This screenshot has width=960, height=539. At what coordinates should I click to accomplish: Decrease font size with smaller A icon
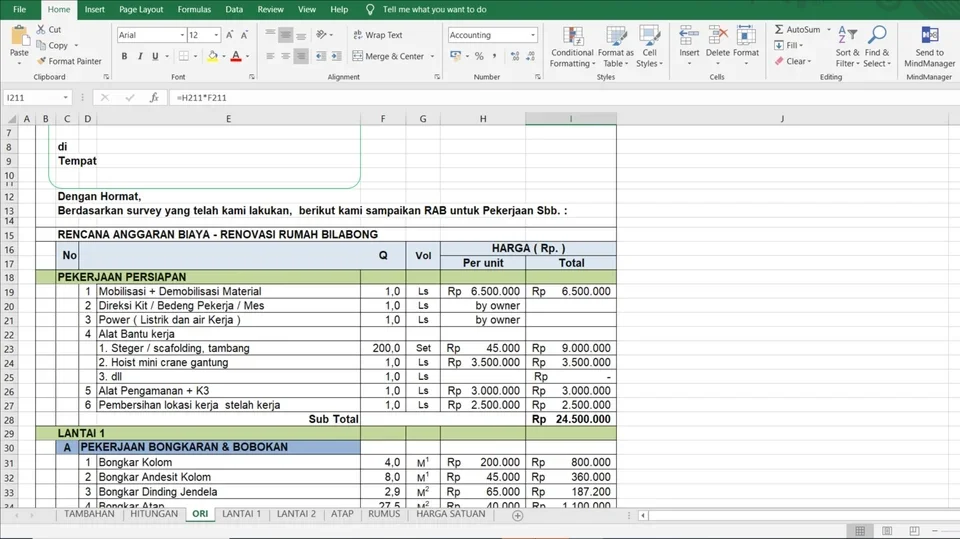(244, 35)
